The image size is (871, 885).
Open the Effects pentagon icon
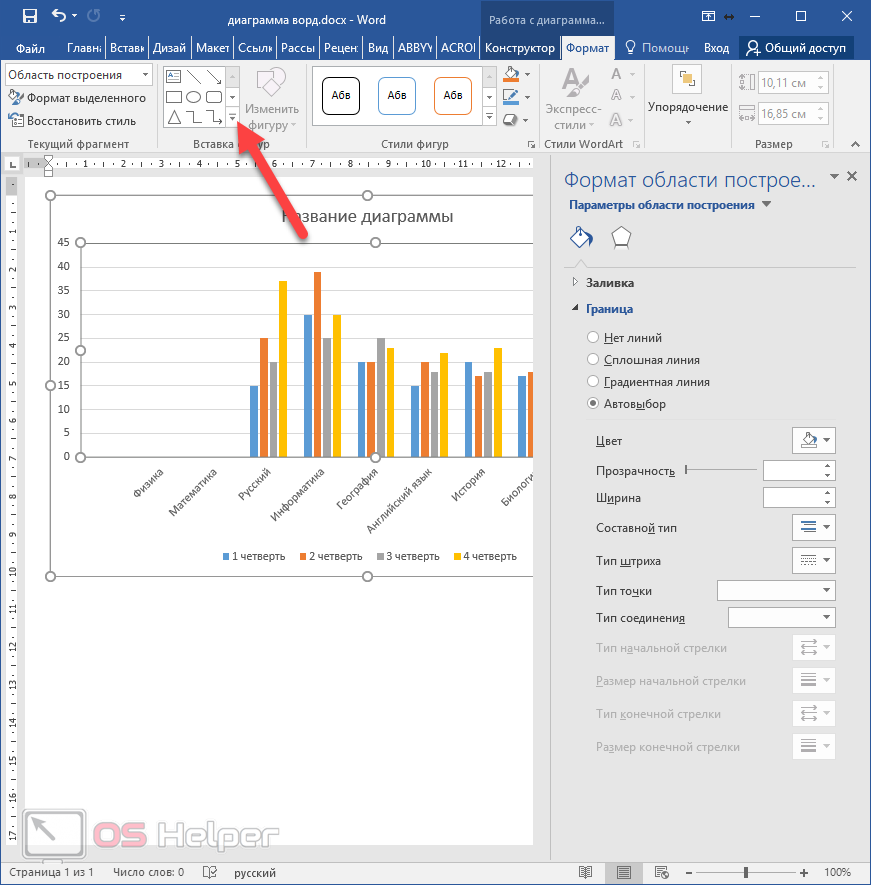(621, 238)
